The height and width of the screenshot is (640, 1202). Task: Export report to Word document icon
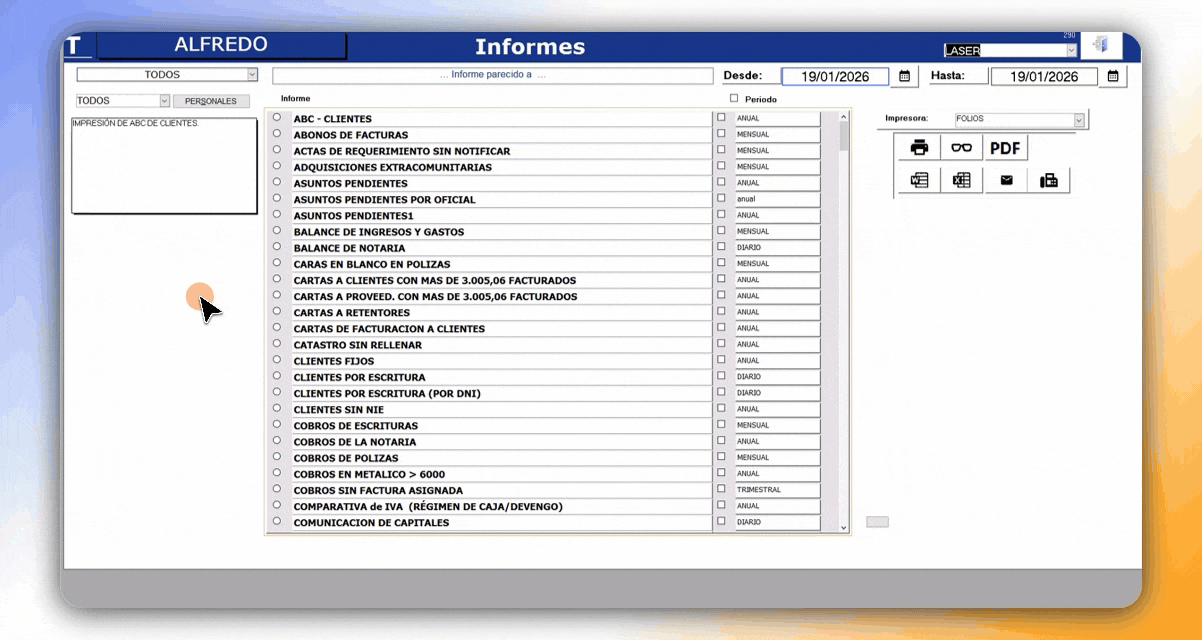click(x=919, y=181)
